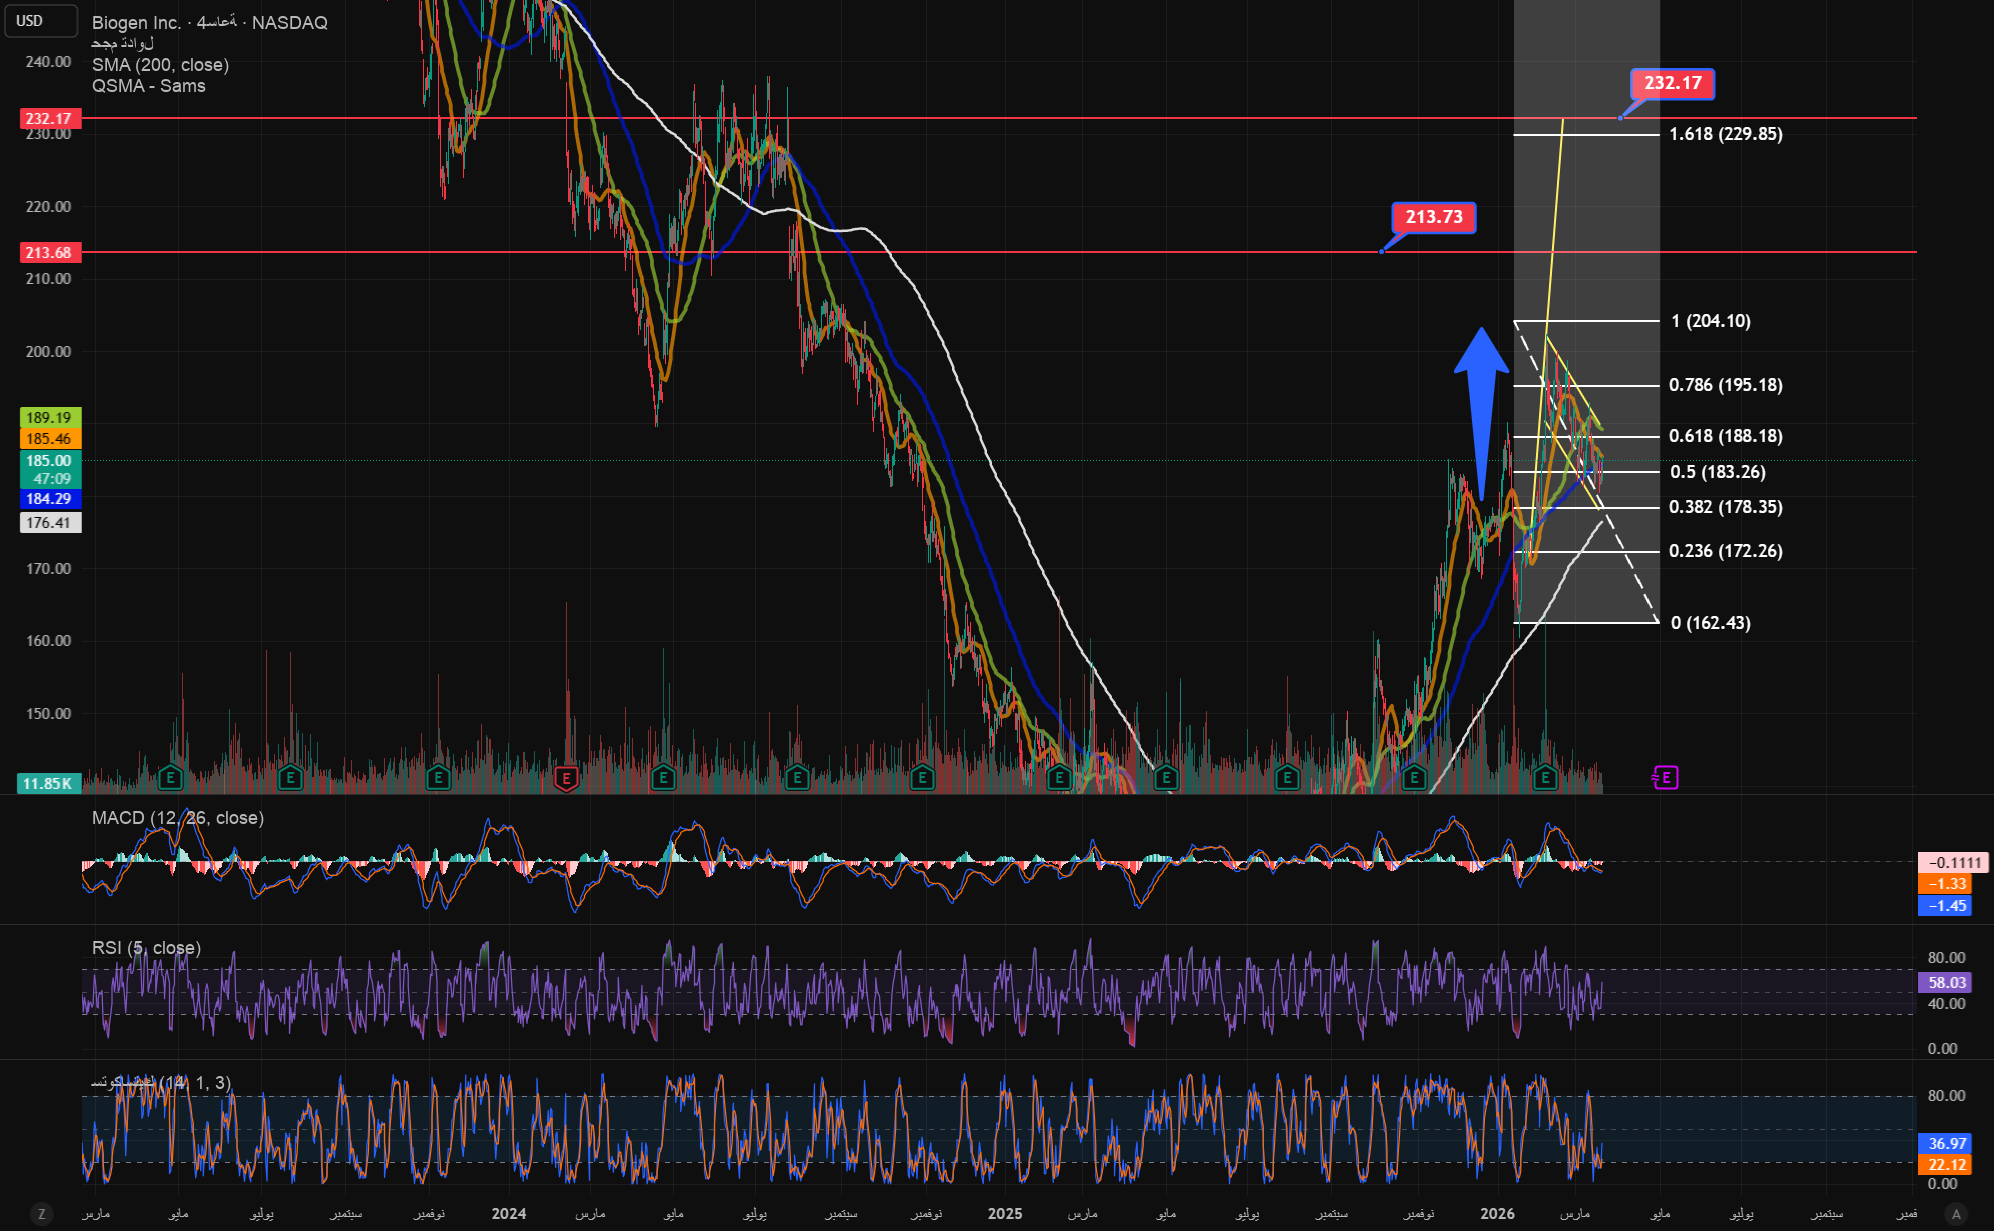The height and width of the screenshot is (1231, 1994).
Task: Click the purple upcoming earnings icon
Action: click(1665, 777)
